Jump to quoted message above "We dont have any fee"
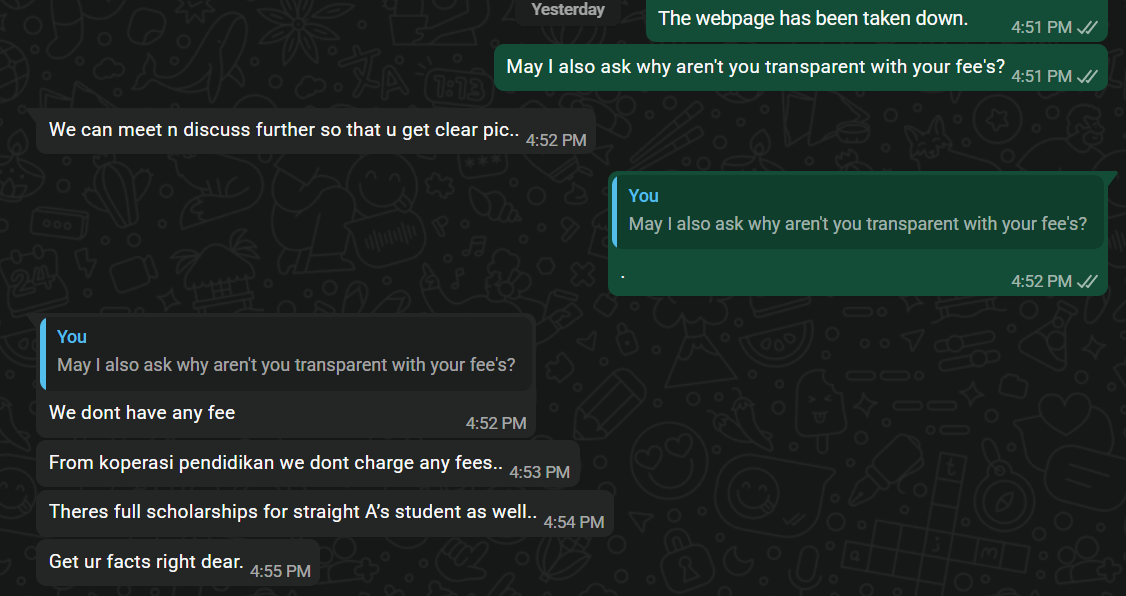 click(286, 352)
